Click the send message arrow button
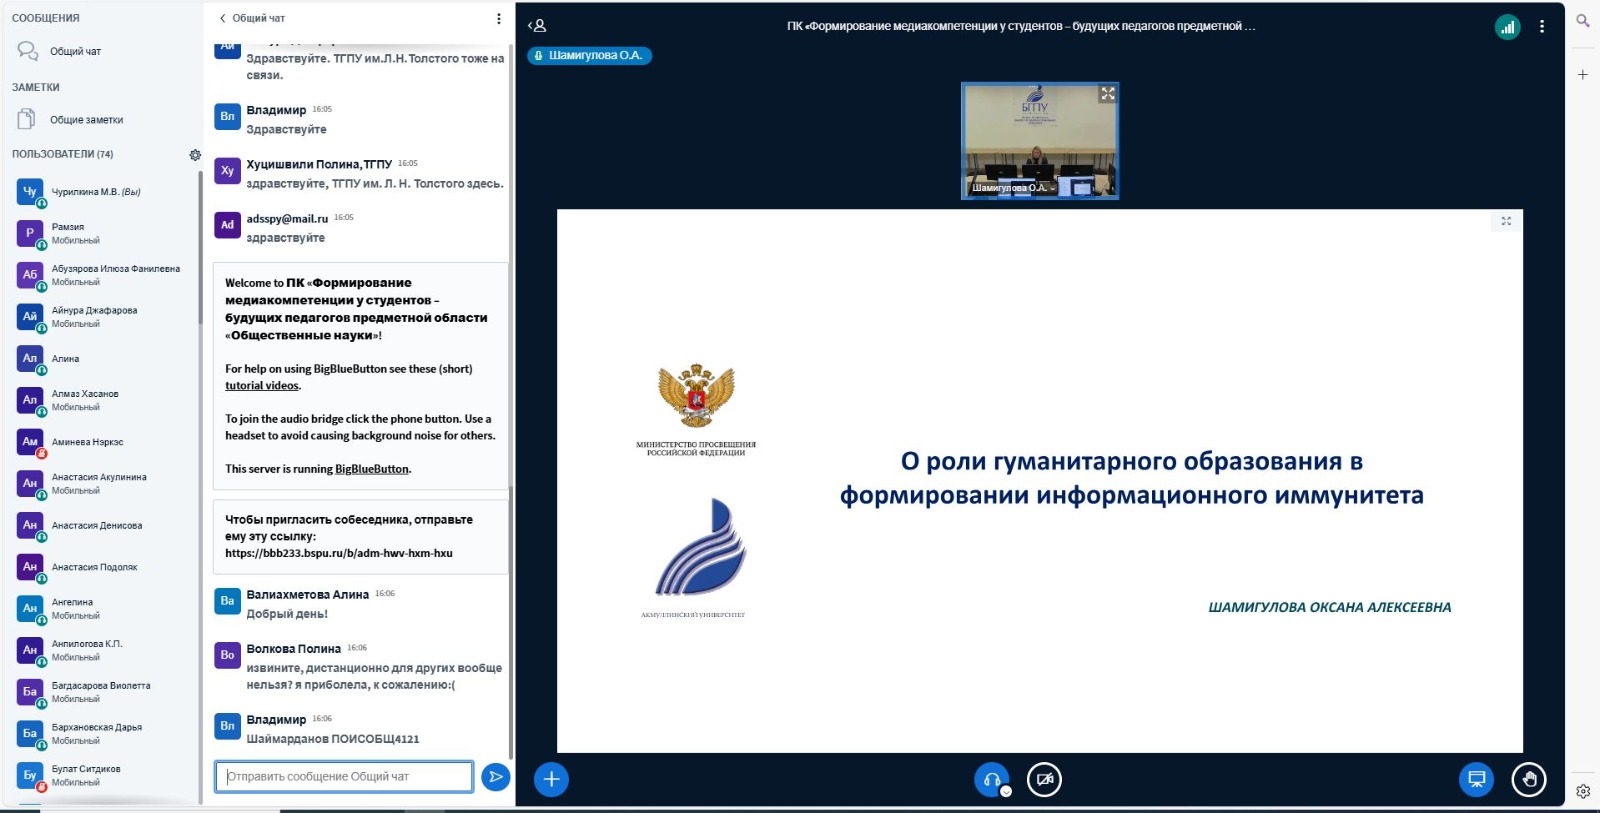Screen dimensions: 1600x813 click(x=495, y=777)
